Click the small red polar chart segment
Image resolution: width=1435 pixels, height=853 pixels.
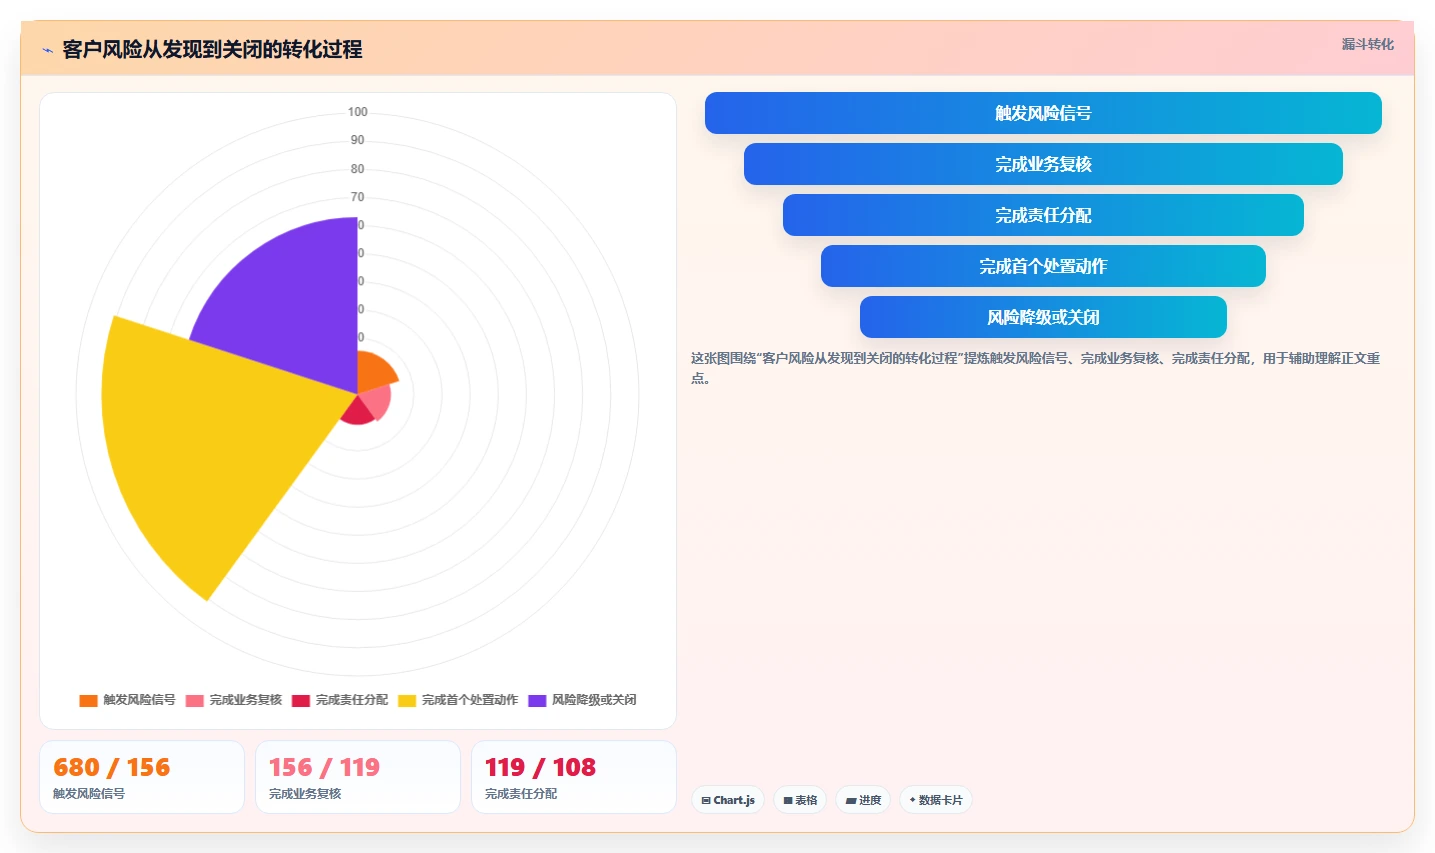358,411
